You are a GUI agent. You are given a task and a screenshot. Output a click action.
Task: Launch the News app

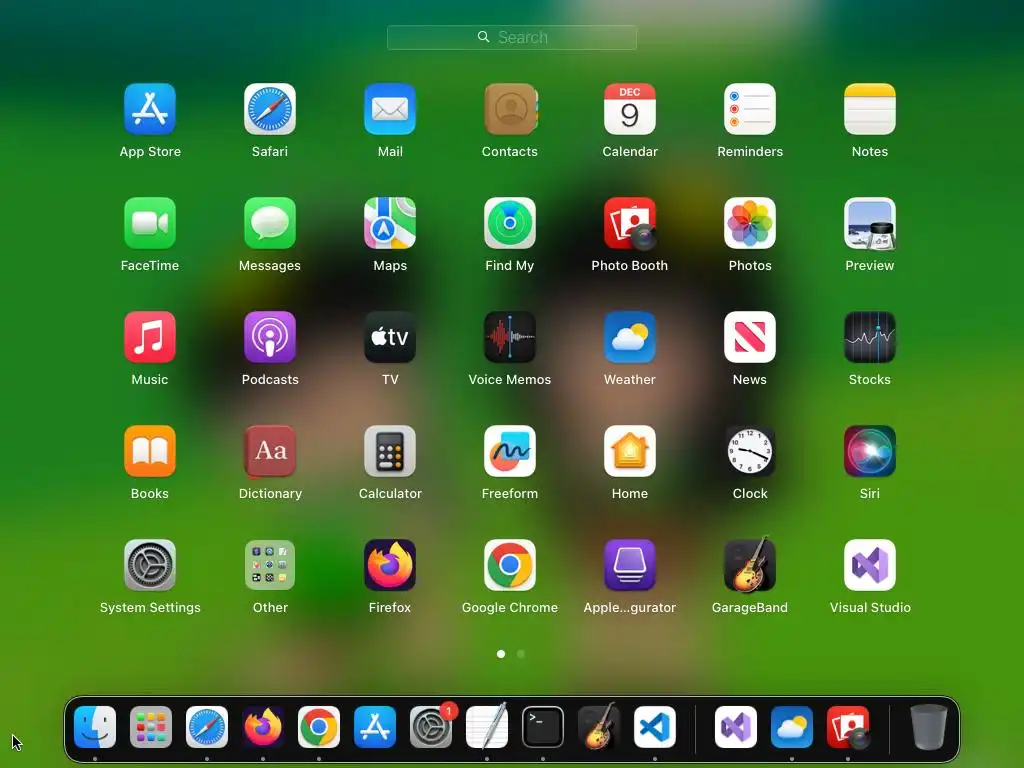[x=750, y=337]
